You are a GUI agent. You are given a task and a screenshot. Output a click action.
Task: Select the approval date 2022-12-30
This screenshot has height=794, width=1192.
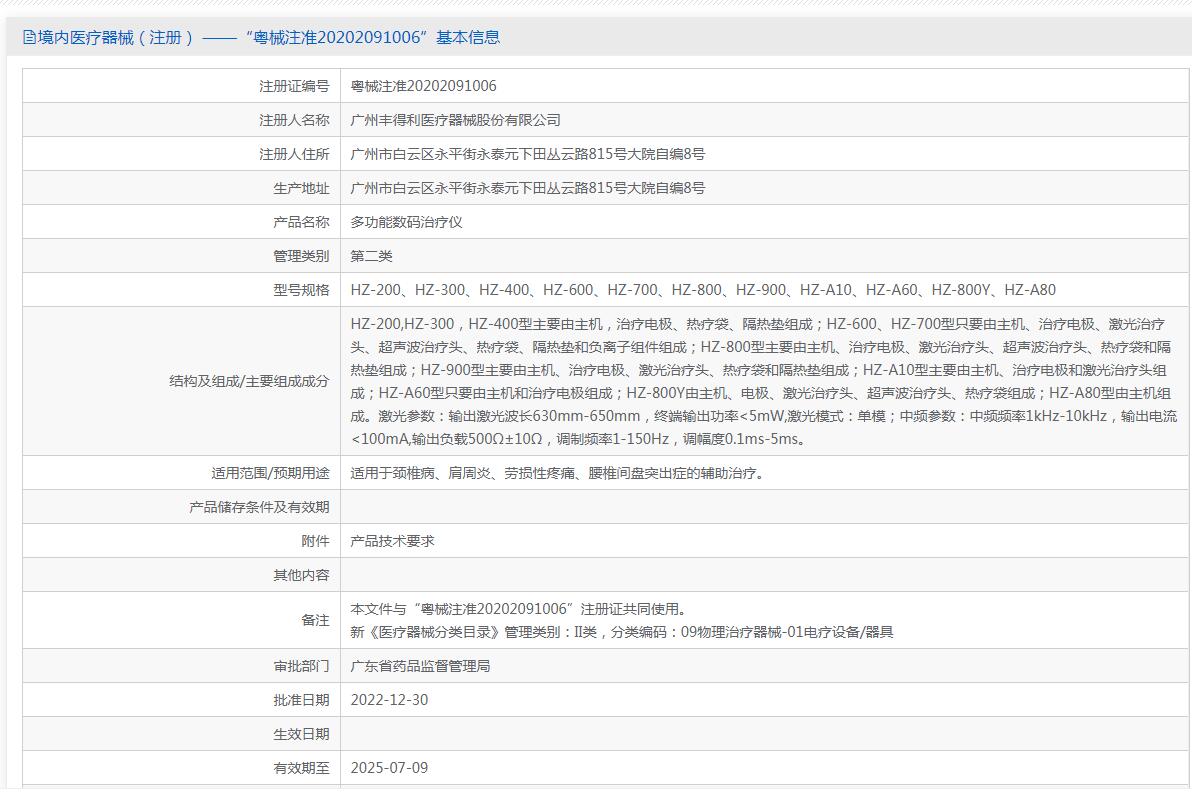(389, 700)
